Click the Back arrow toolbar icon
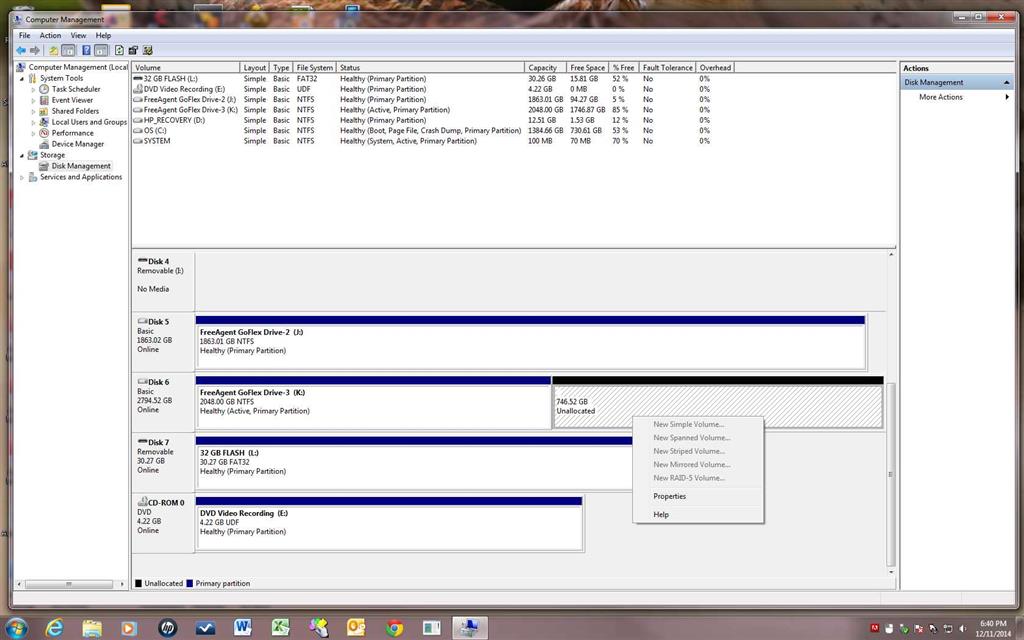The image size is (1024, 640). pyautogui.click(x=21, y=50)
